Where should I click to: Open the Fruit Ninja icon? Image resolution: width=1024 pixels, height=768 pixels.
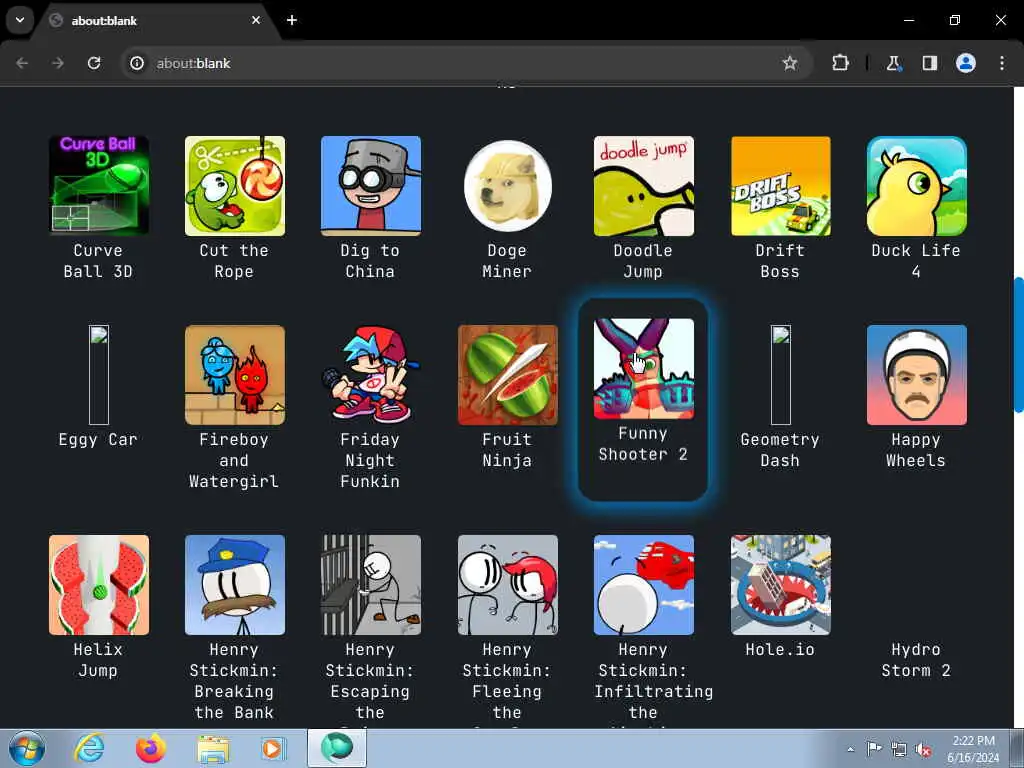[x=507, y=375]
